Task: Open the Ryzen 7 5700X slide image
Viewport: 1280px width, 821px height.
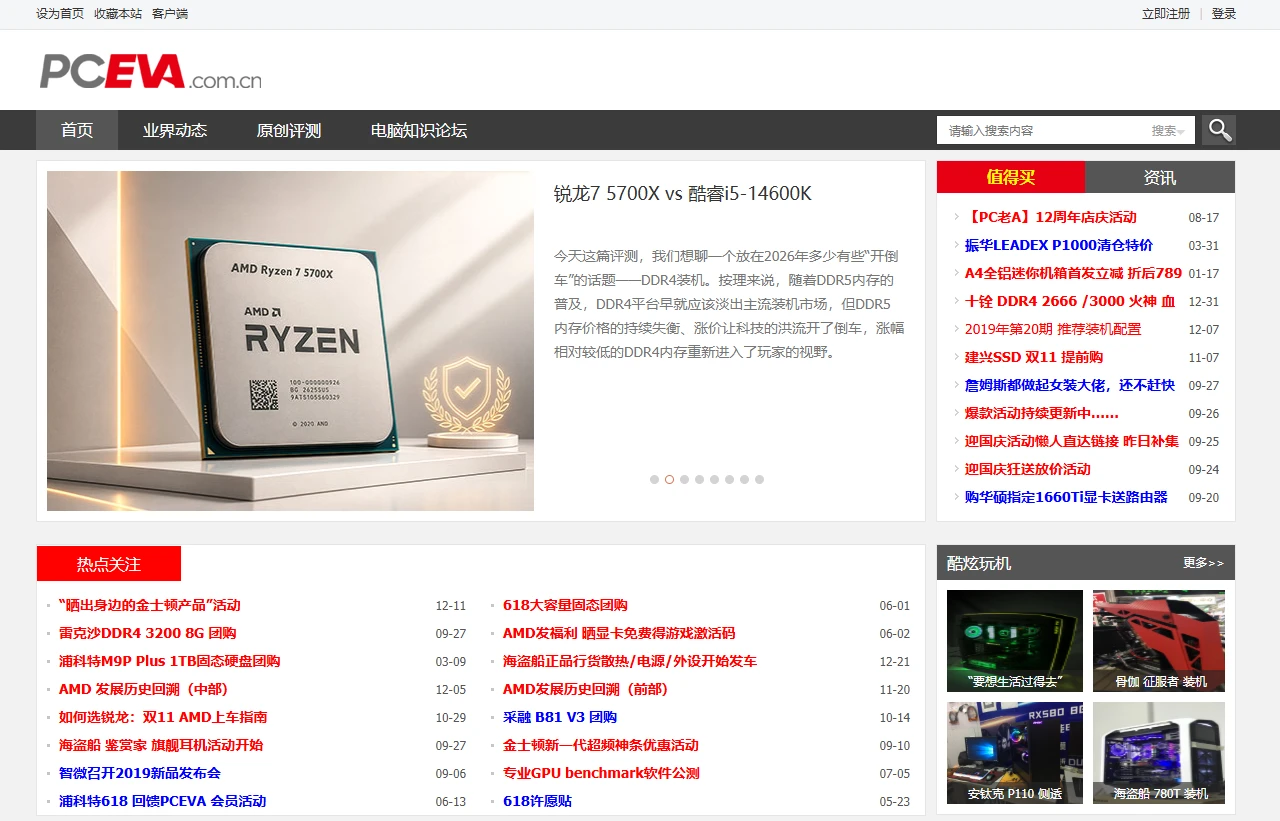Action: (x=290, y=341)
